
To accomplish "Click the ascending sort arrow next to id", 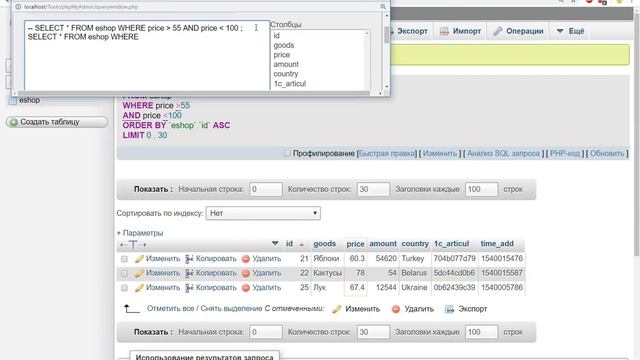I will click(x=302, y=244).
